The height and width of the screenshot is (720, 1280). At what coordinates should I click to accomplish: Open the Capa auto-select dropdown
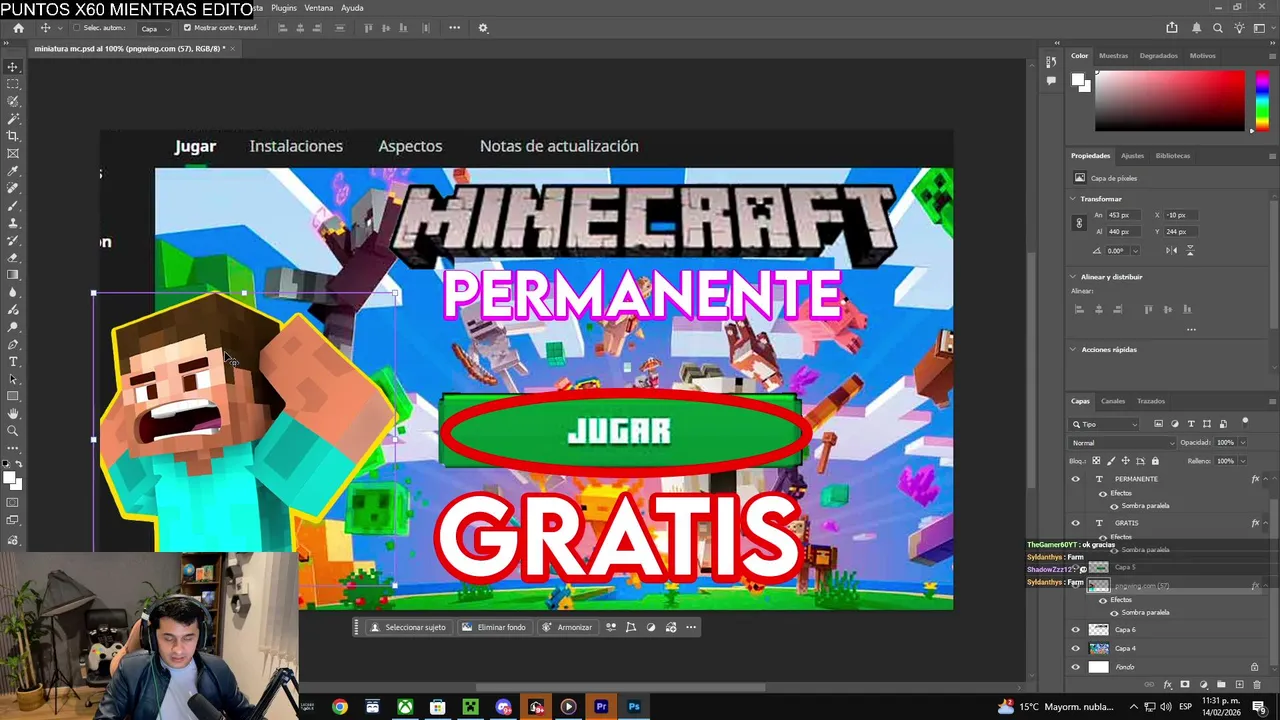pos(155,28)
